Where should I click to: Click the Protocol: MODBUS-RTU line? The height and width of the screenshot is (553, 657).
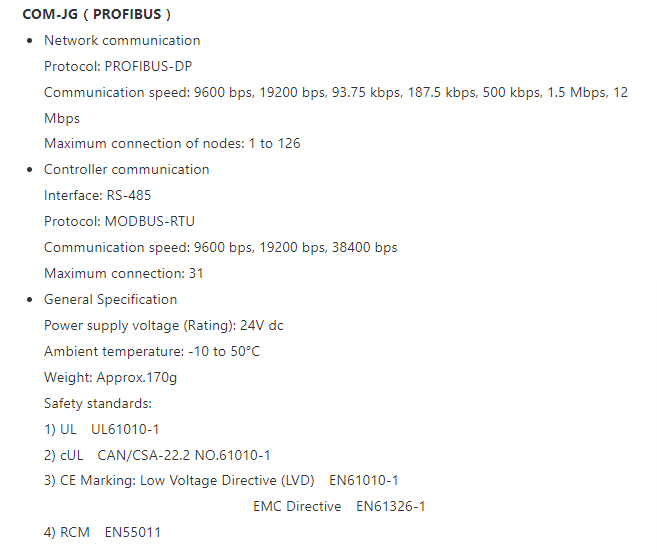[119, 221]
